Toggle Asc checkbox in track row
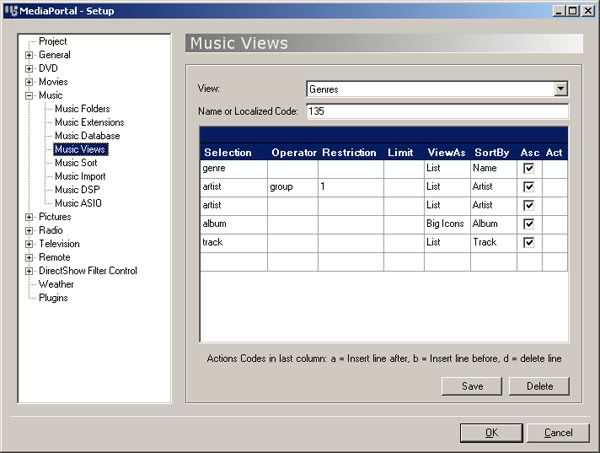The image size is (600, 453). tap(528, 243)
